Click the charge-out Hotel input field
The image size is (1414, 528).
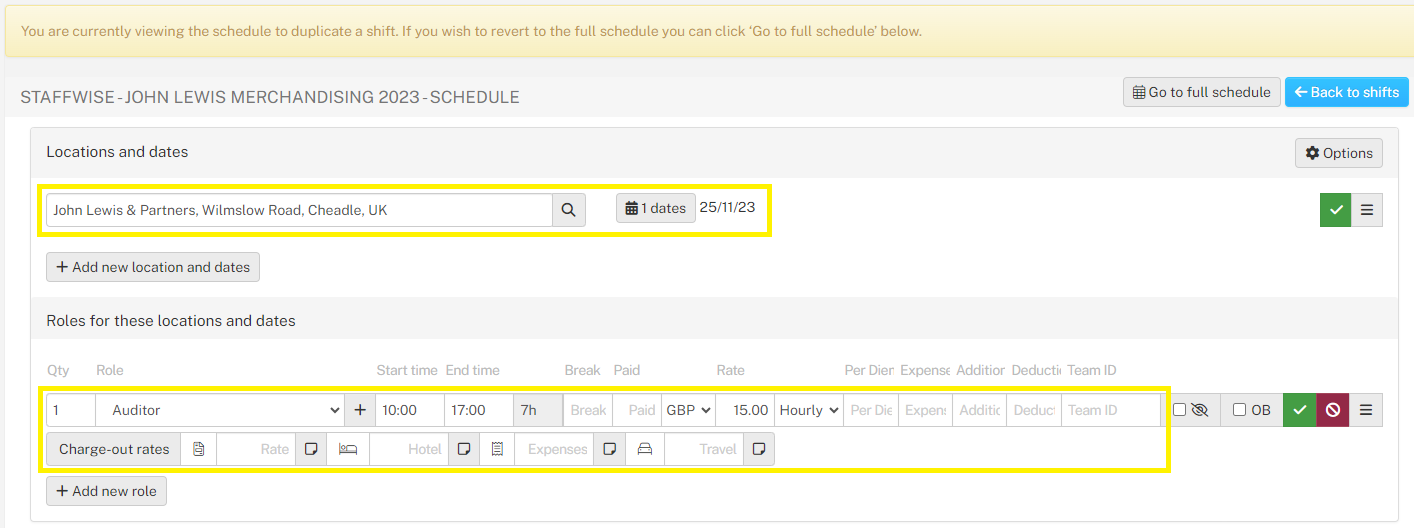click(409, 449)
